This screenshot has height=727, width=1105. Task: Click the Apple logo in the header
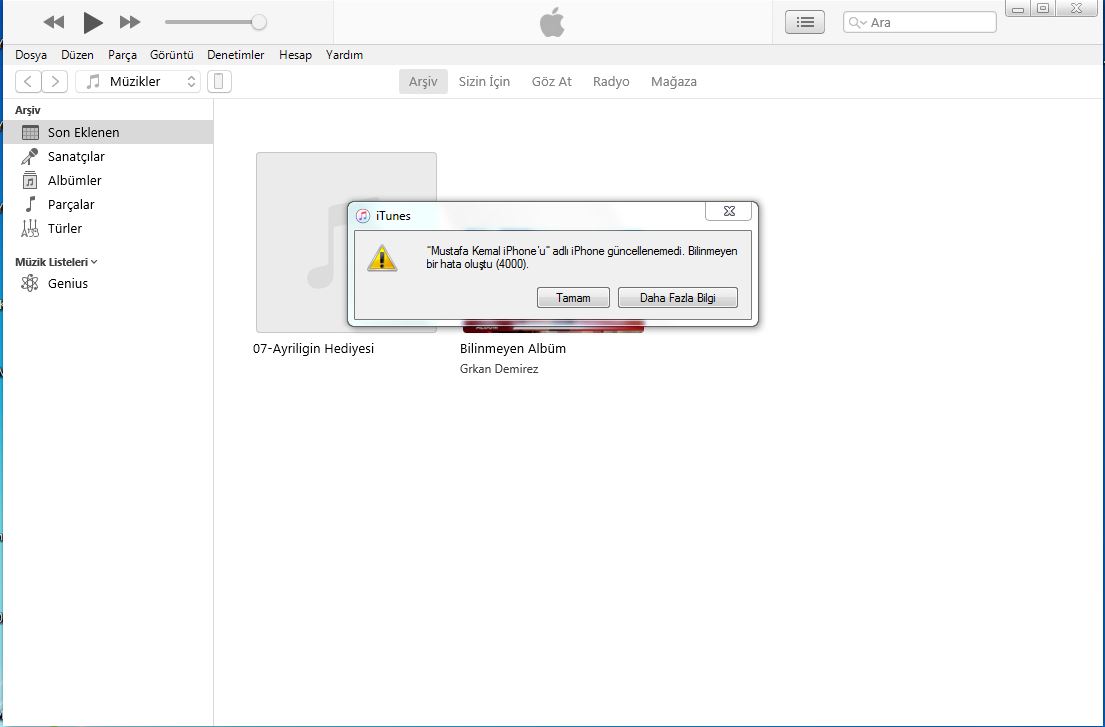click(552, 23)
